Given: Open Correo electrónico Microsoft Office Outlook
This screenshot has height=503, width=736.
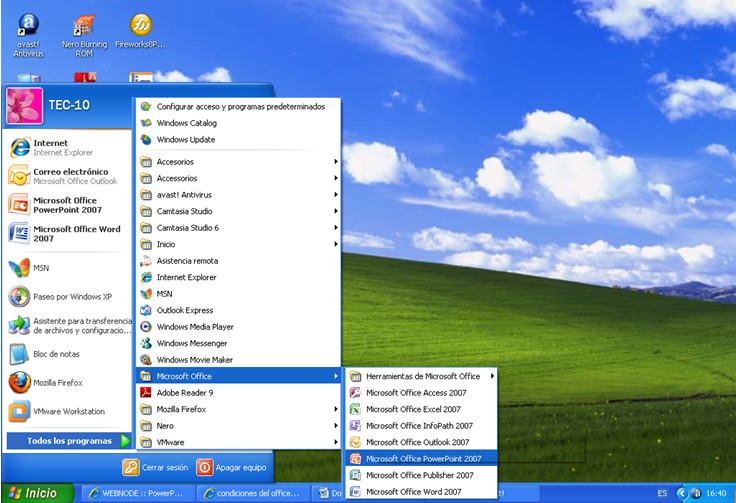Looking at the screenshot, I should click(x=68, y=176).
